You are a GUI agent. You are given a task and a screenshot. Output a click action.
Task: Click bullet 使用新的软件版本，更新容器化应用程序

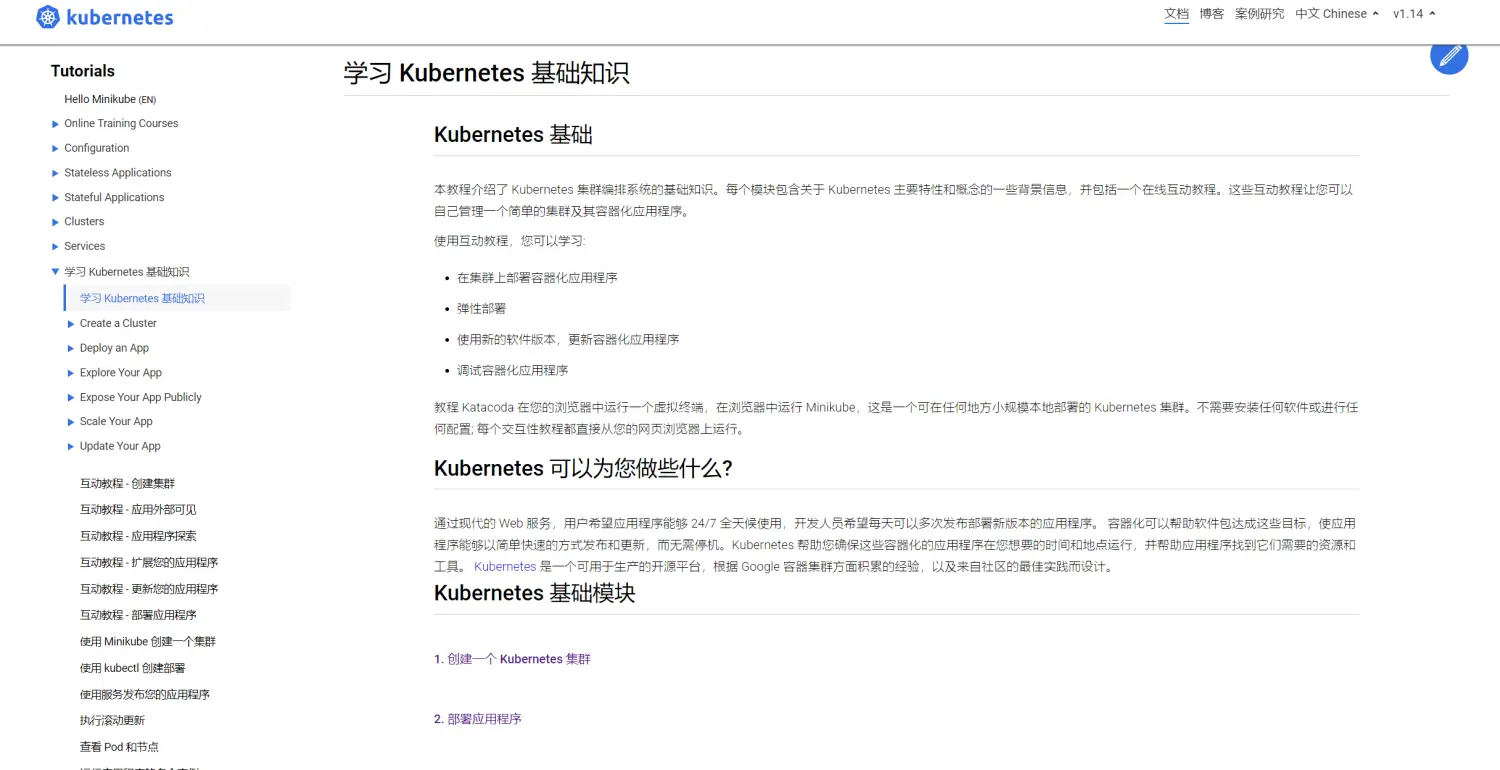click(568, 340)
